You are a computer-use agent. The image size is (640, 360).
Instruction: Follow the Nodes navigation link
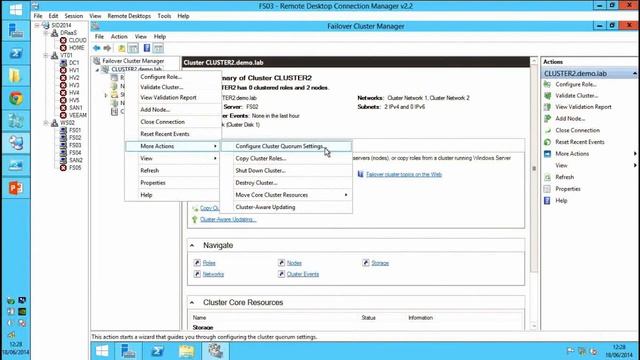point(294,263)
